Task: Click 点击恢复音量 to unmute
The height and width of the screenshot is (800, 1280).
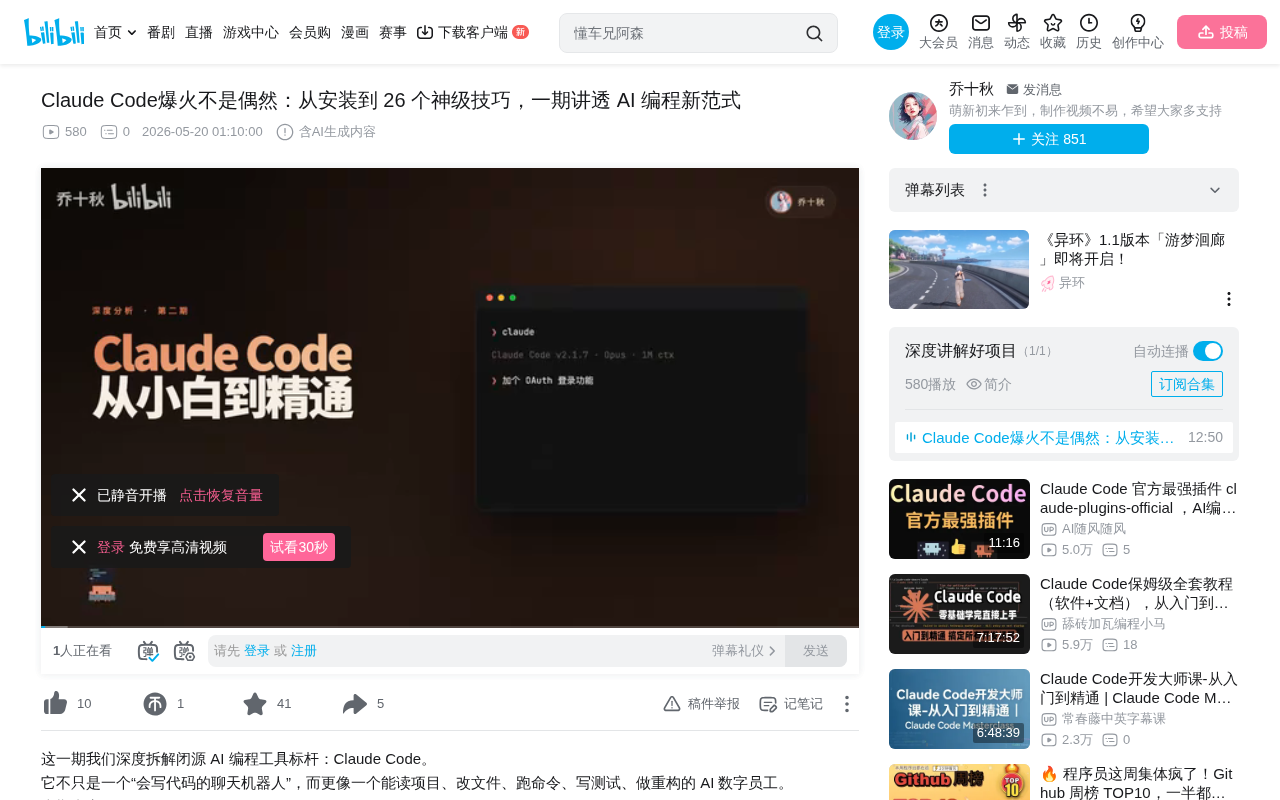Action: coord(221,495)
